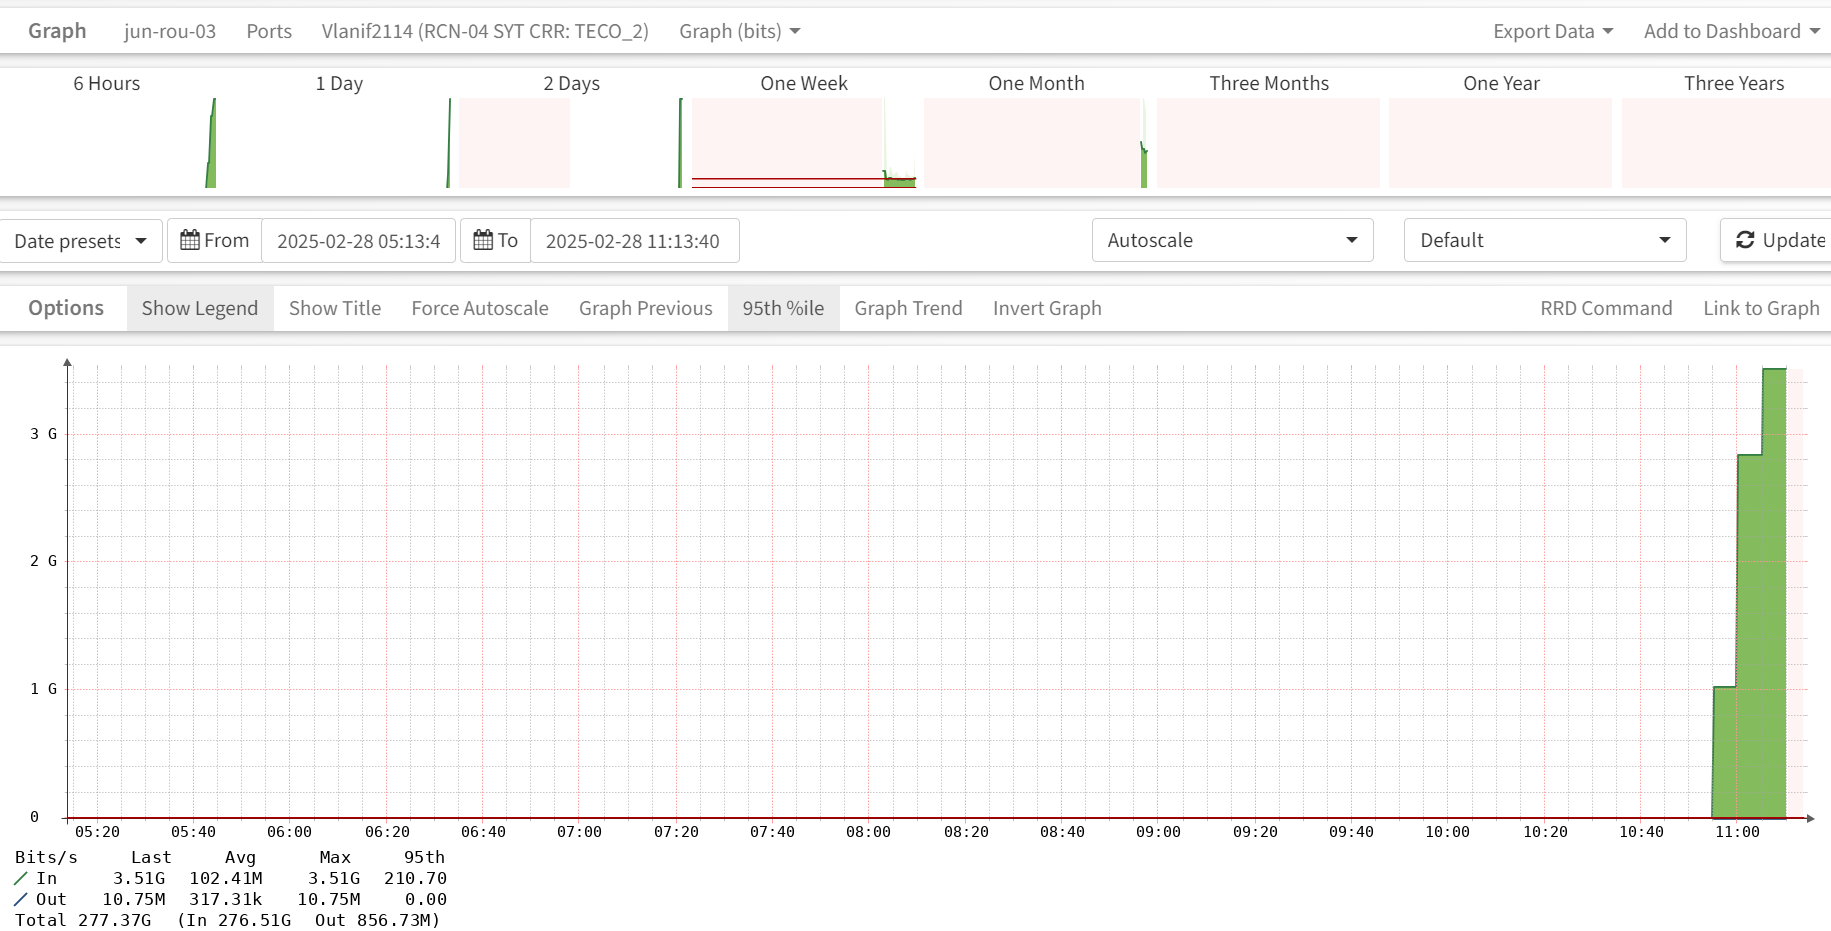This screenshot has height=931, width=1831.
Task: Expand the Export Data menu
Action: [x=1552, y=31]
